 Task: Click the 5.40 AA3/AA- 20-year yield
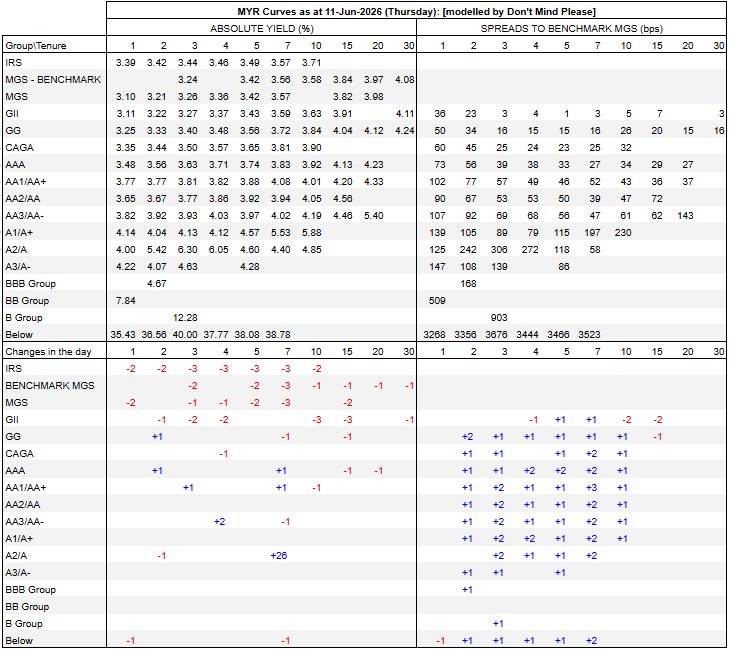373,215
